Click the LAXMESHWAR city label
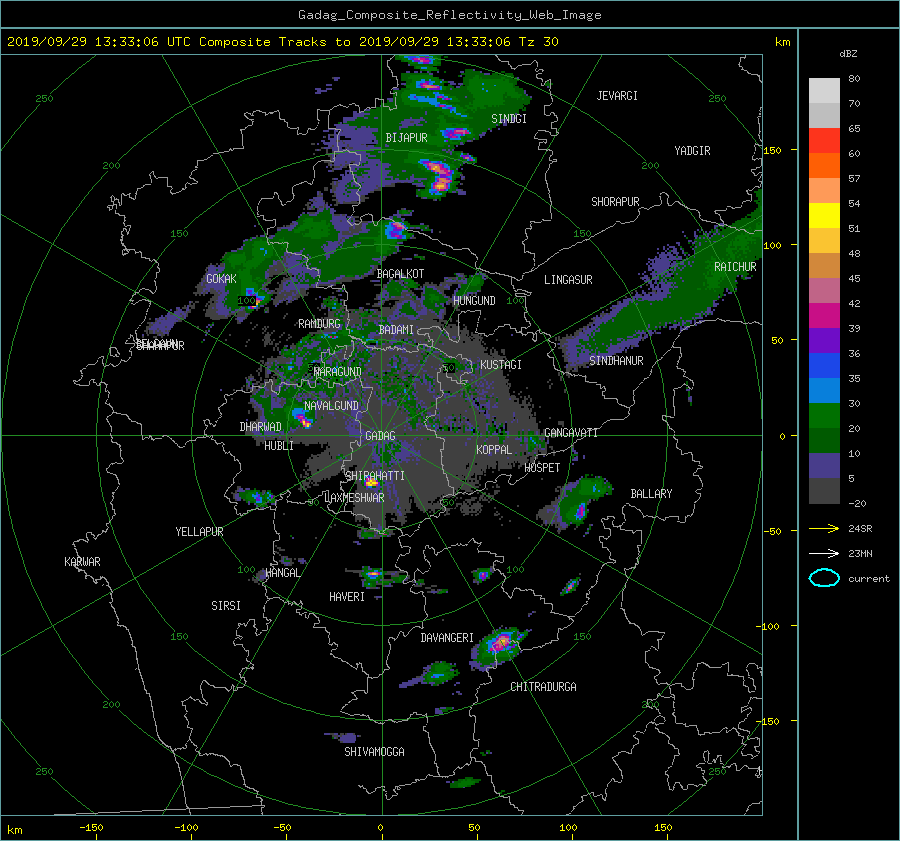 coord(354,498)
